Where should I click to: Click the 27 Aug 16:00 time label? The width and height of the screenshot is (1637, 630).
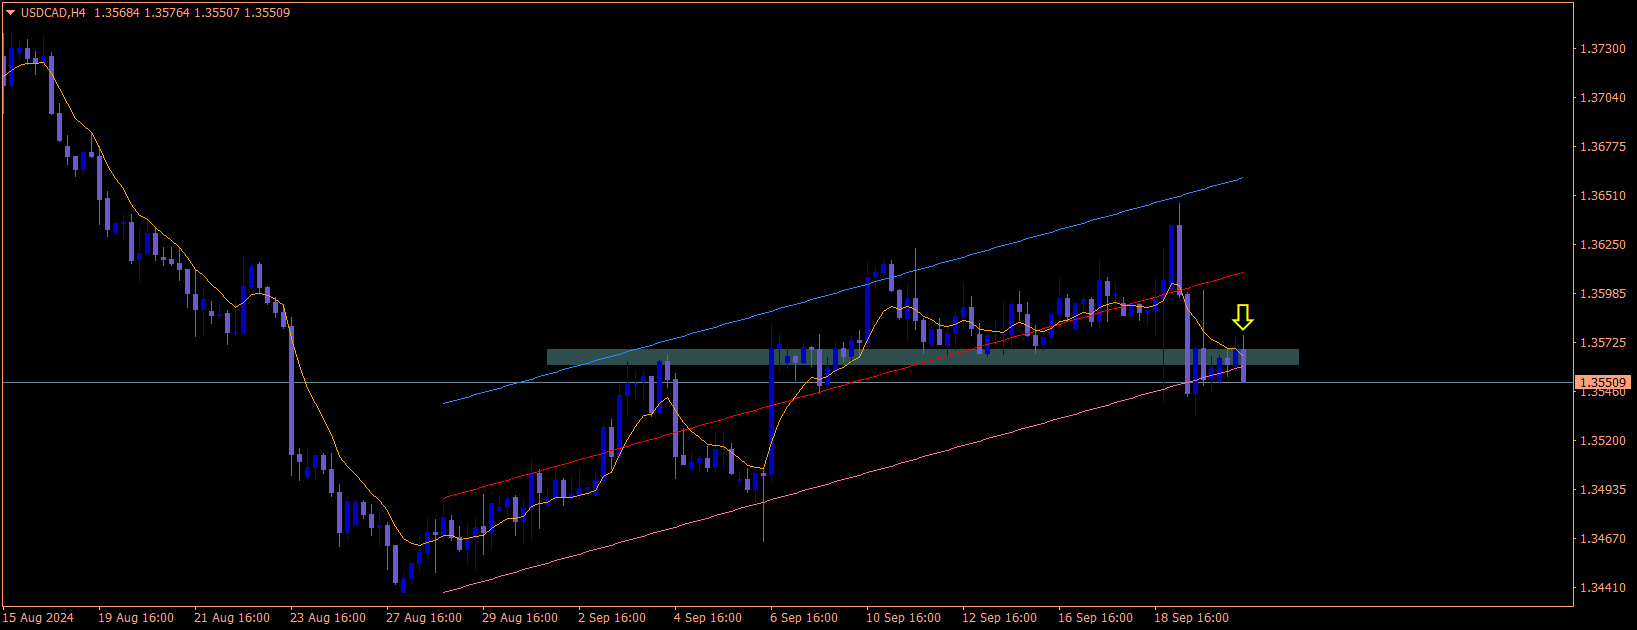(424, 618)
